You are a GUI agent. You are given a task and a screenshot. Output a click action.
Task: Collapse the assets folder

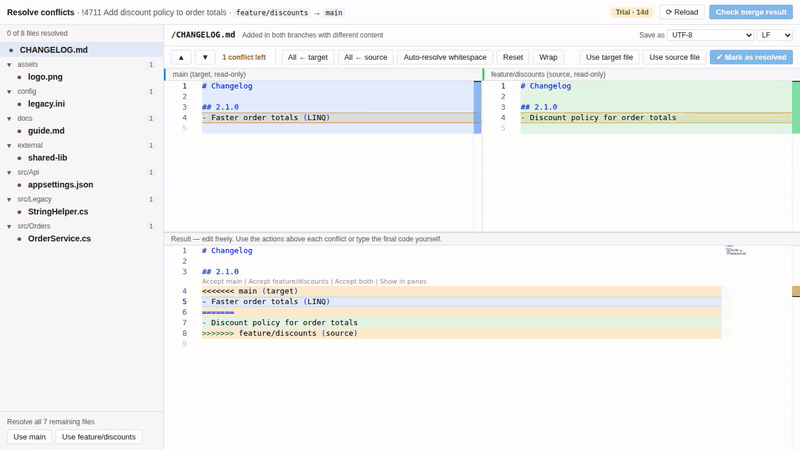[x=9, y=64]
